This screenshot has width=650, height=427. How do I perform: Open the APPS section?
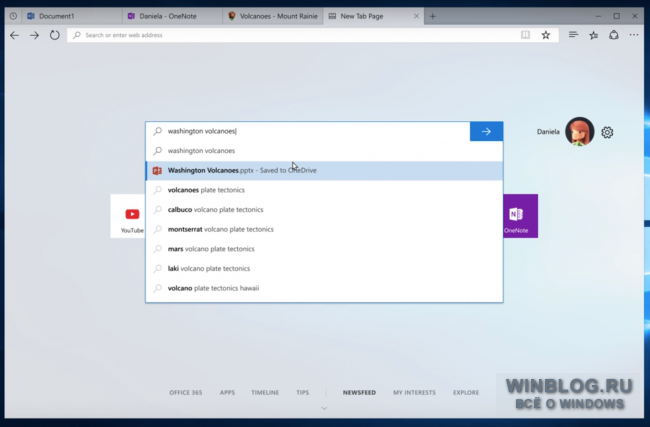[x=227, y=392]
